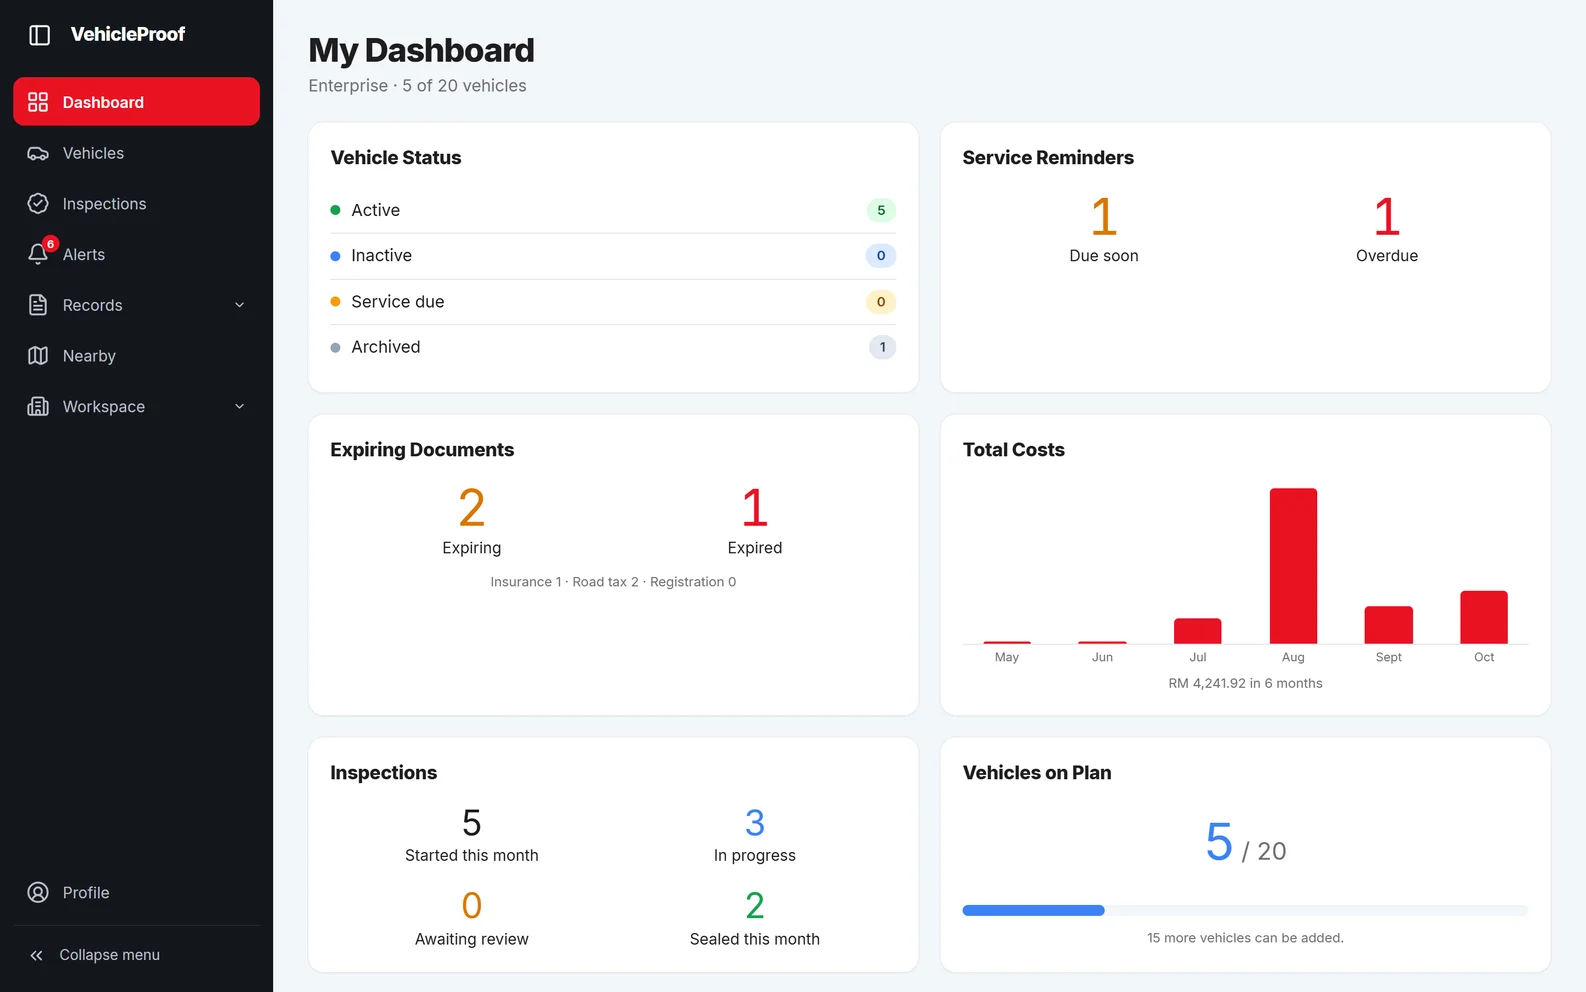Open the Inspections menu item
Image resolution: width=1586 pixels, height=992 pixels.
click(x=136, y=204)
